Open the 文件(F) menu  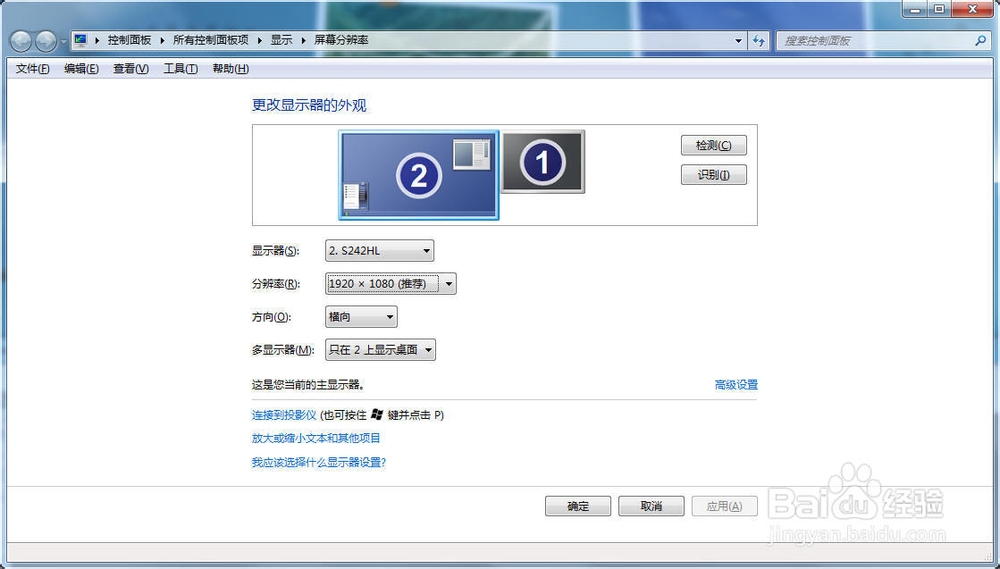pyautogui.click(x=33, y=68)
